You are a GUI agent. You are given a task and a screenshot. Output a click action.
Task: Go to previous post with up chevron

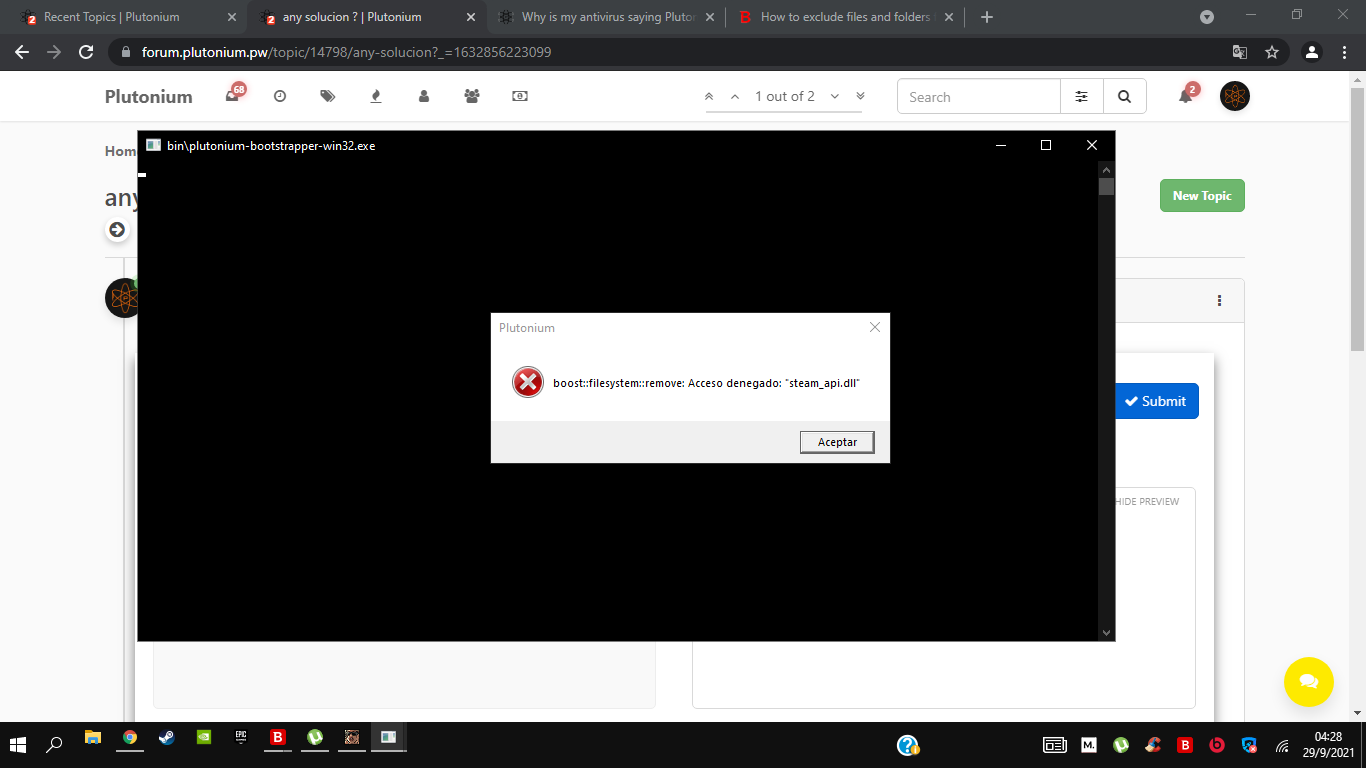click(735, 97)
